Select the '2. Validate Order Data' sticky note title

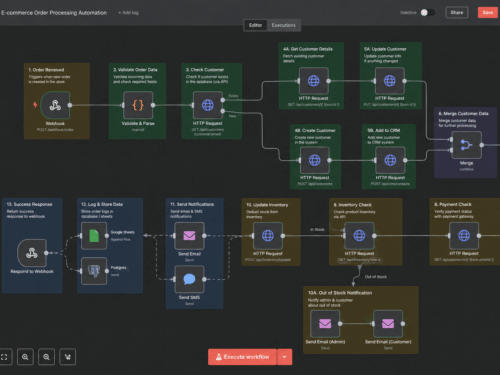coord(135,70)
